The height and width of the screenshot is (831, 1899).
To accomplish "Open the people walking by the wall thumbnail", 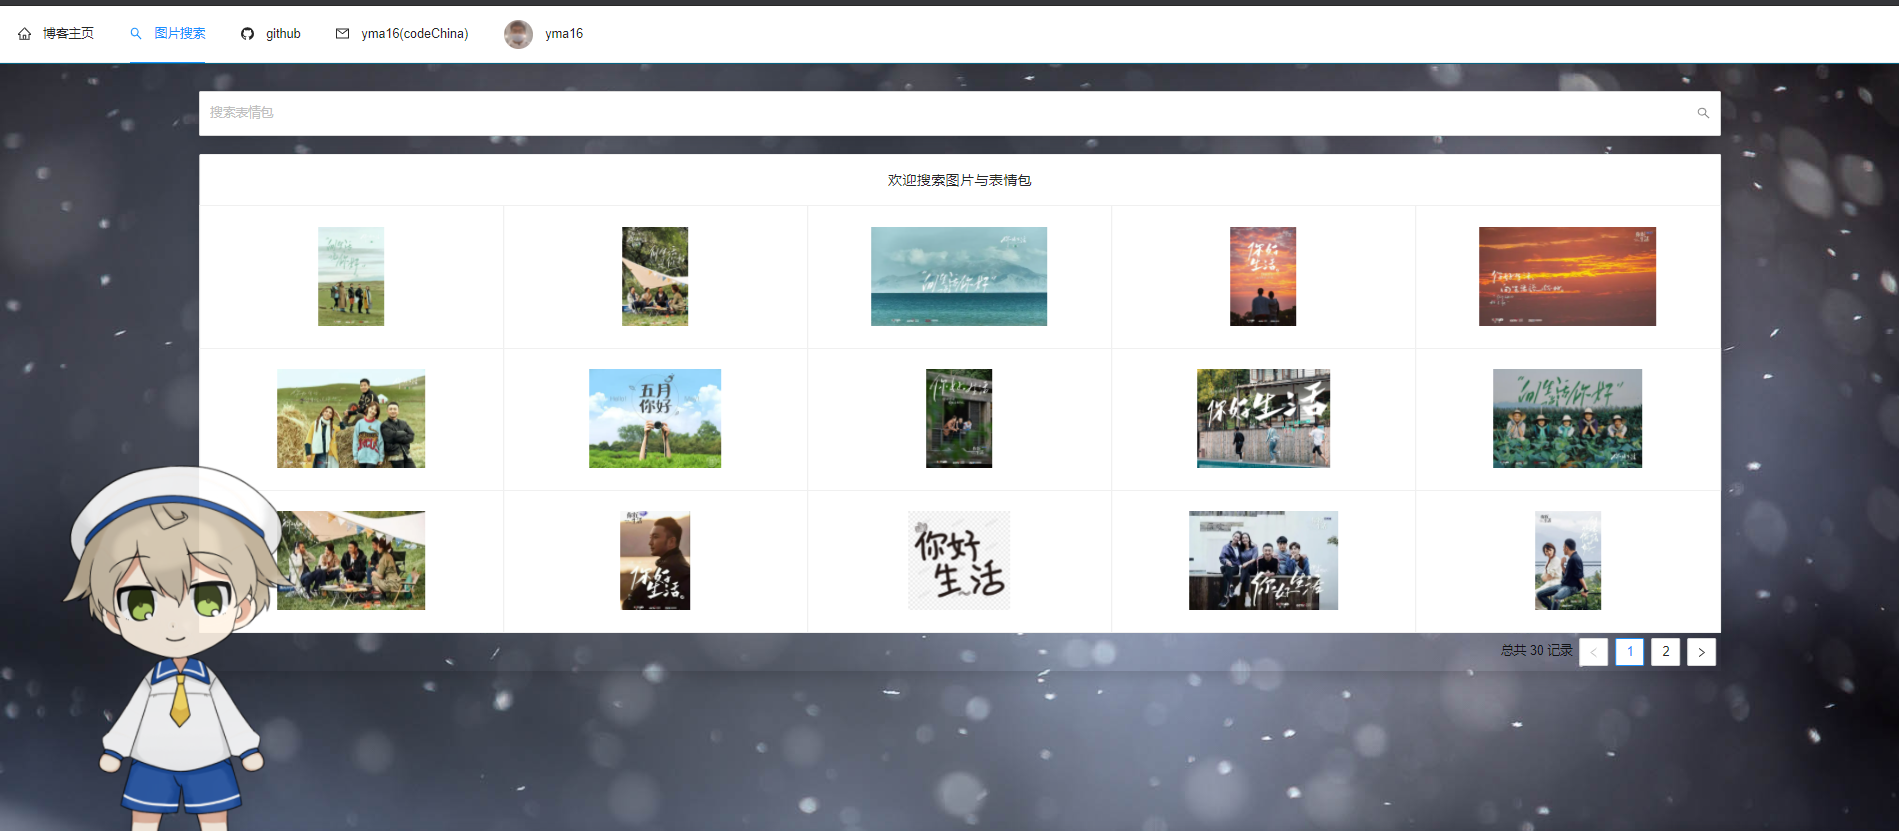I will pyautogui.click(x=1263, y=418).
